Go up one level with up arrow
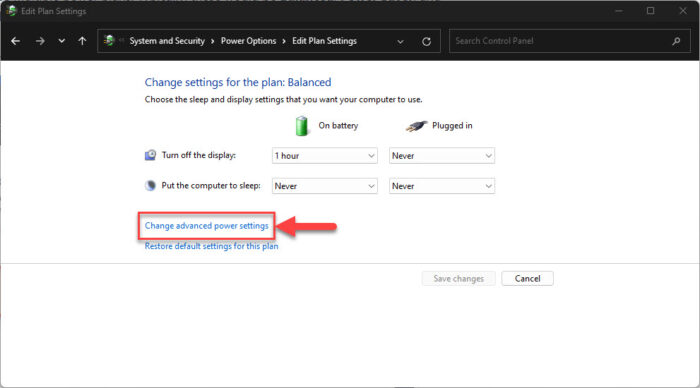The image size is (700, 388). pos(82,41)
